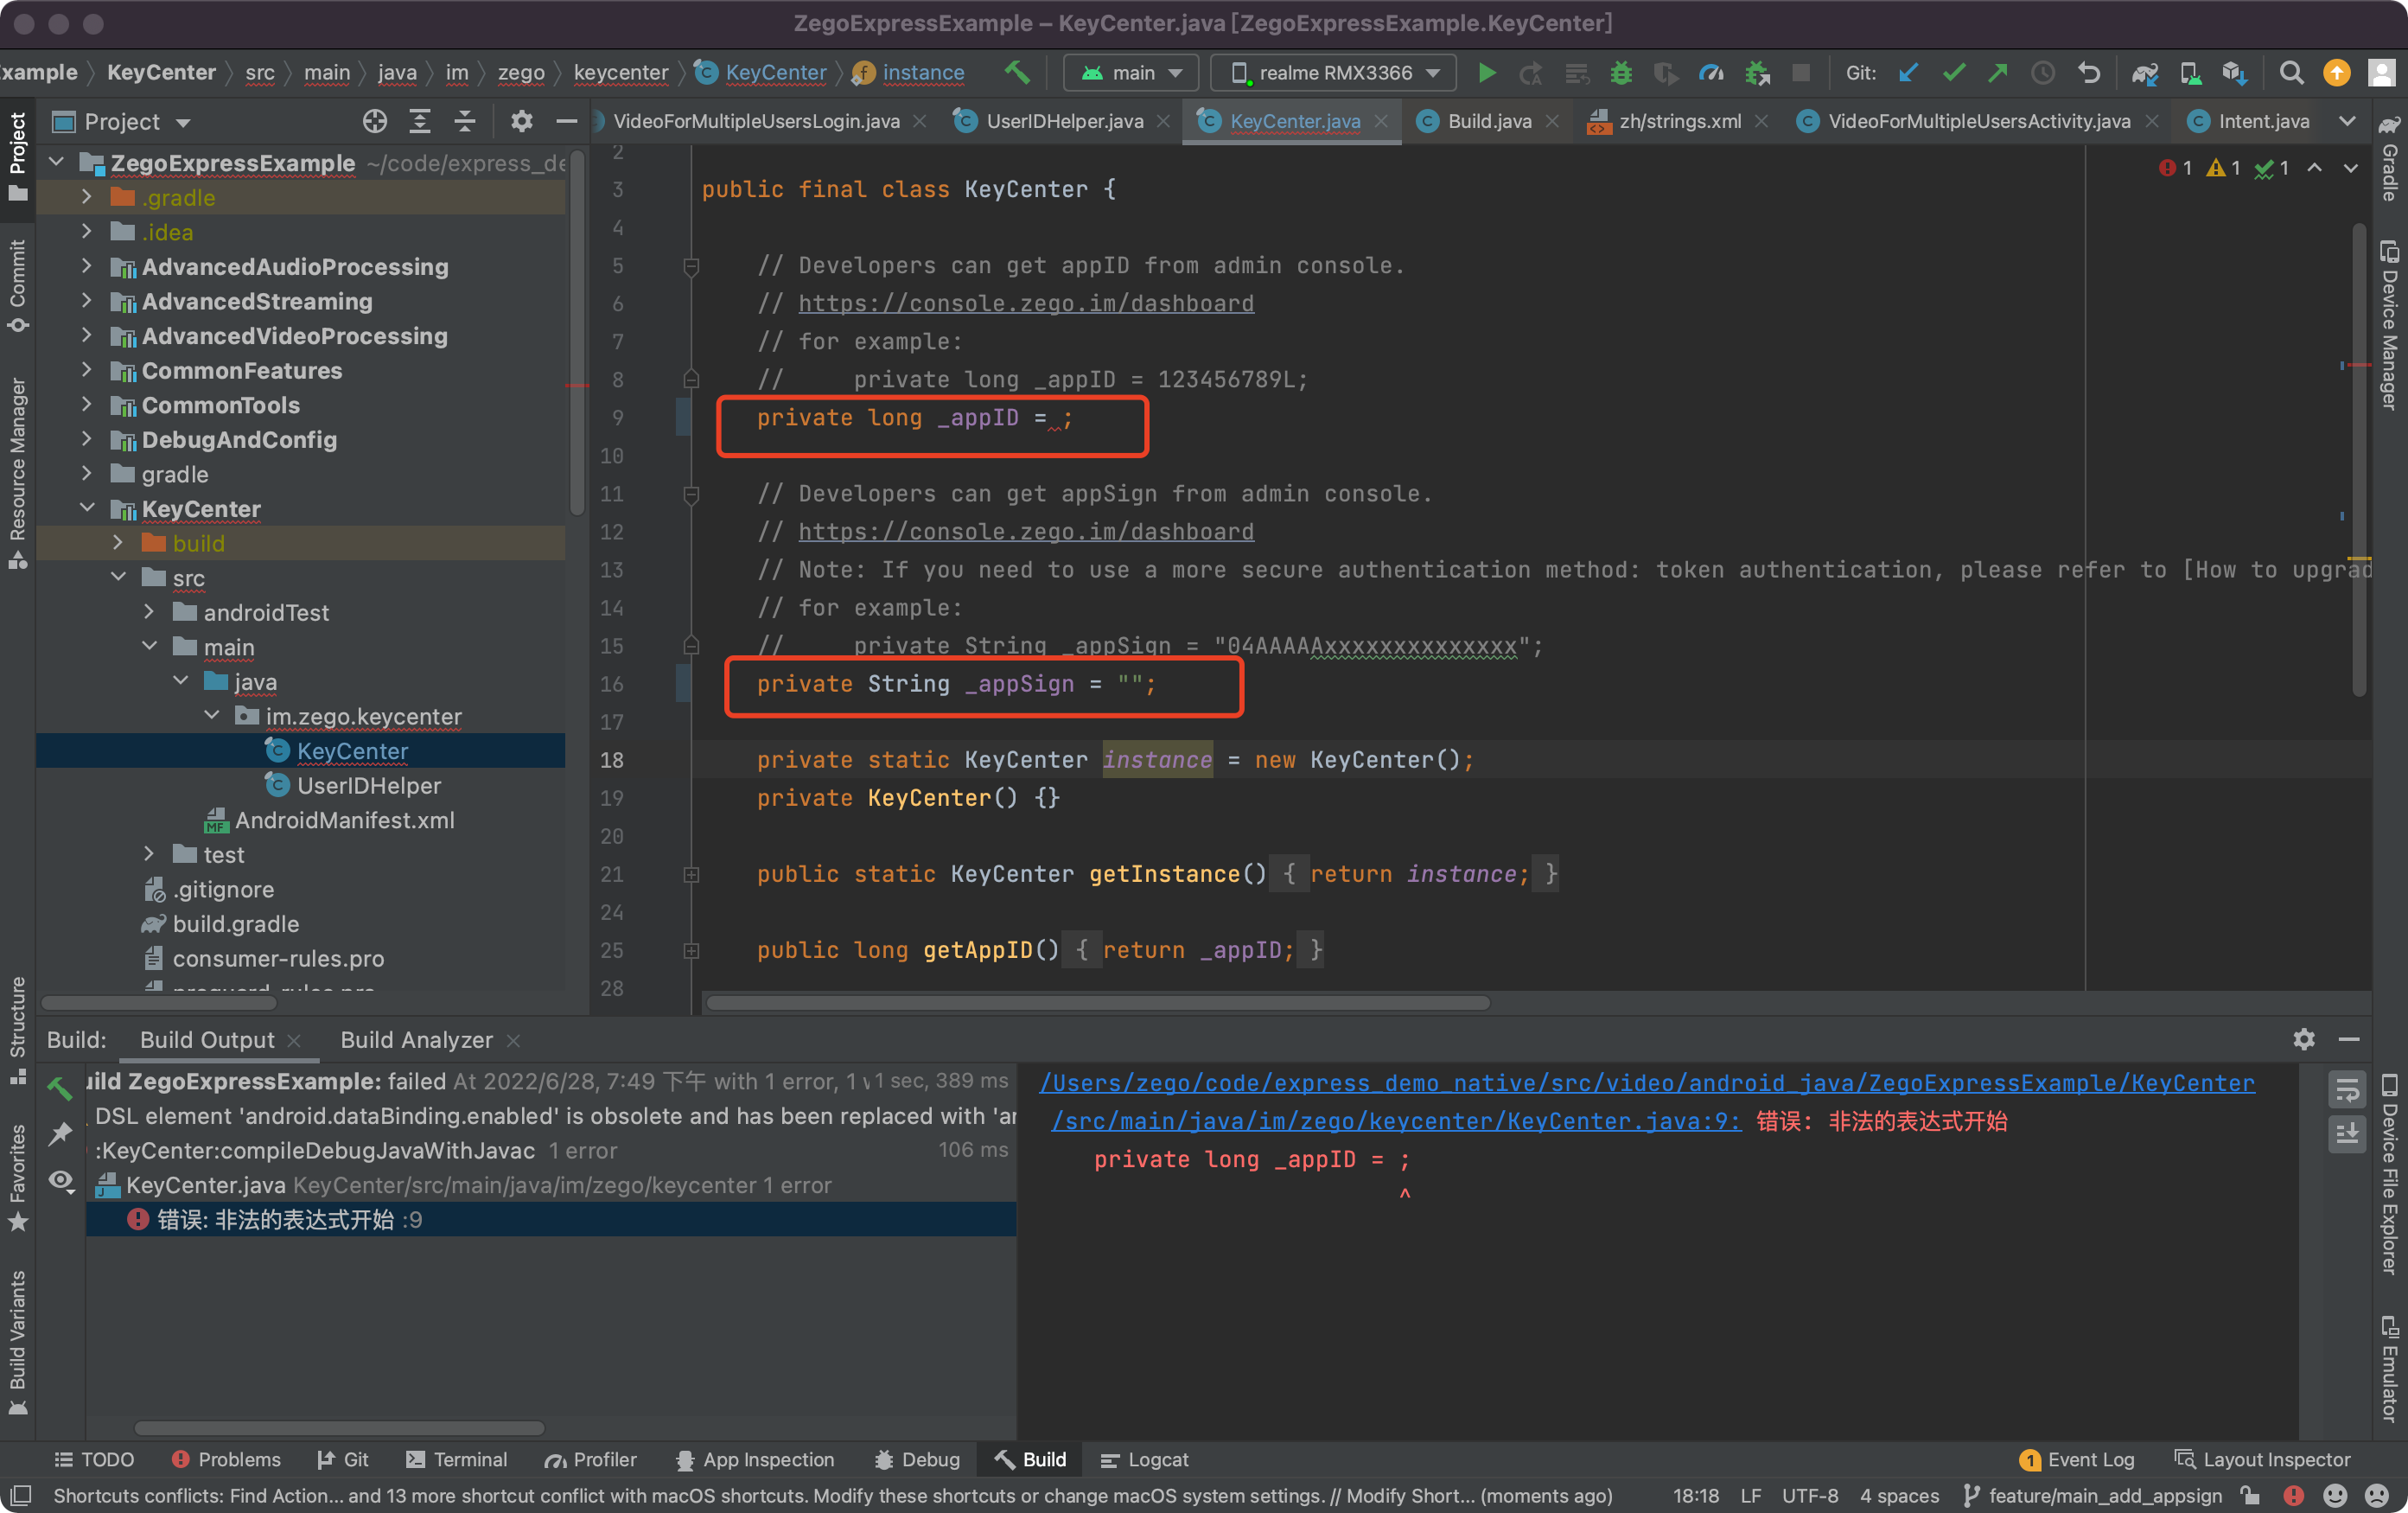Open the main run configuration dropdown
Image resolution: width=2408 pixels, height=1513 pixels.
(1131, 73)
